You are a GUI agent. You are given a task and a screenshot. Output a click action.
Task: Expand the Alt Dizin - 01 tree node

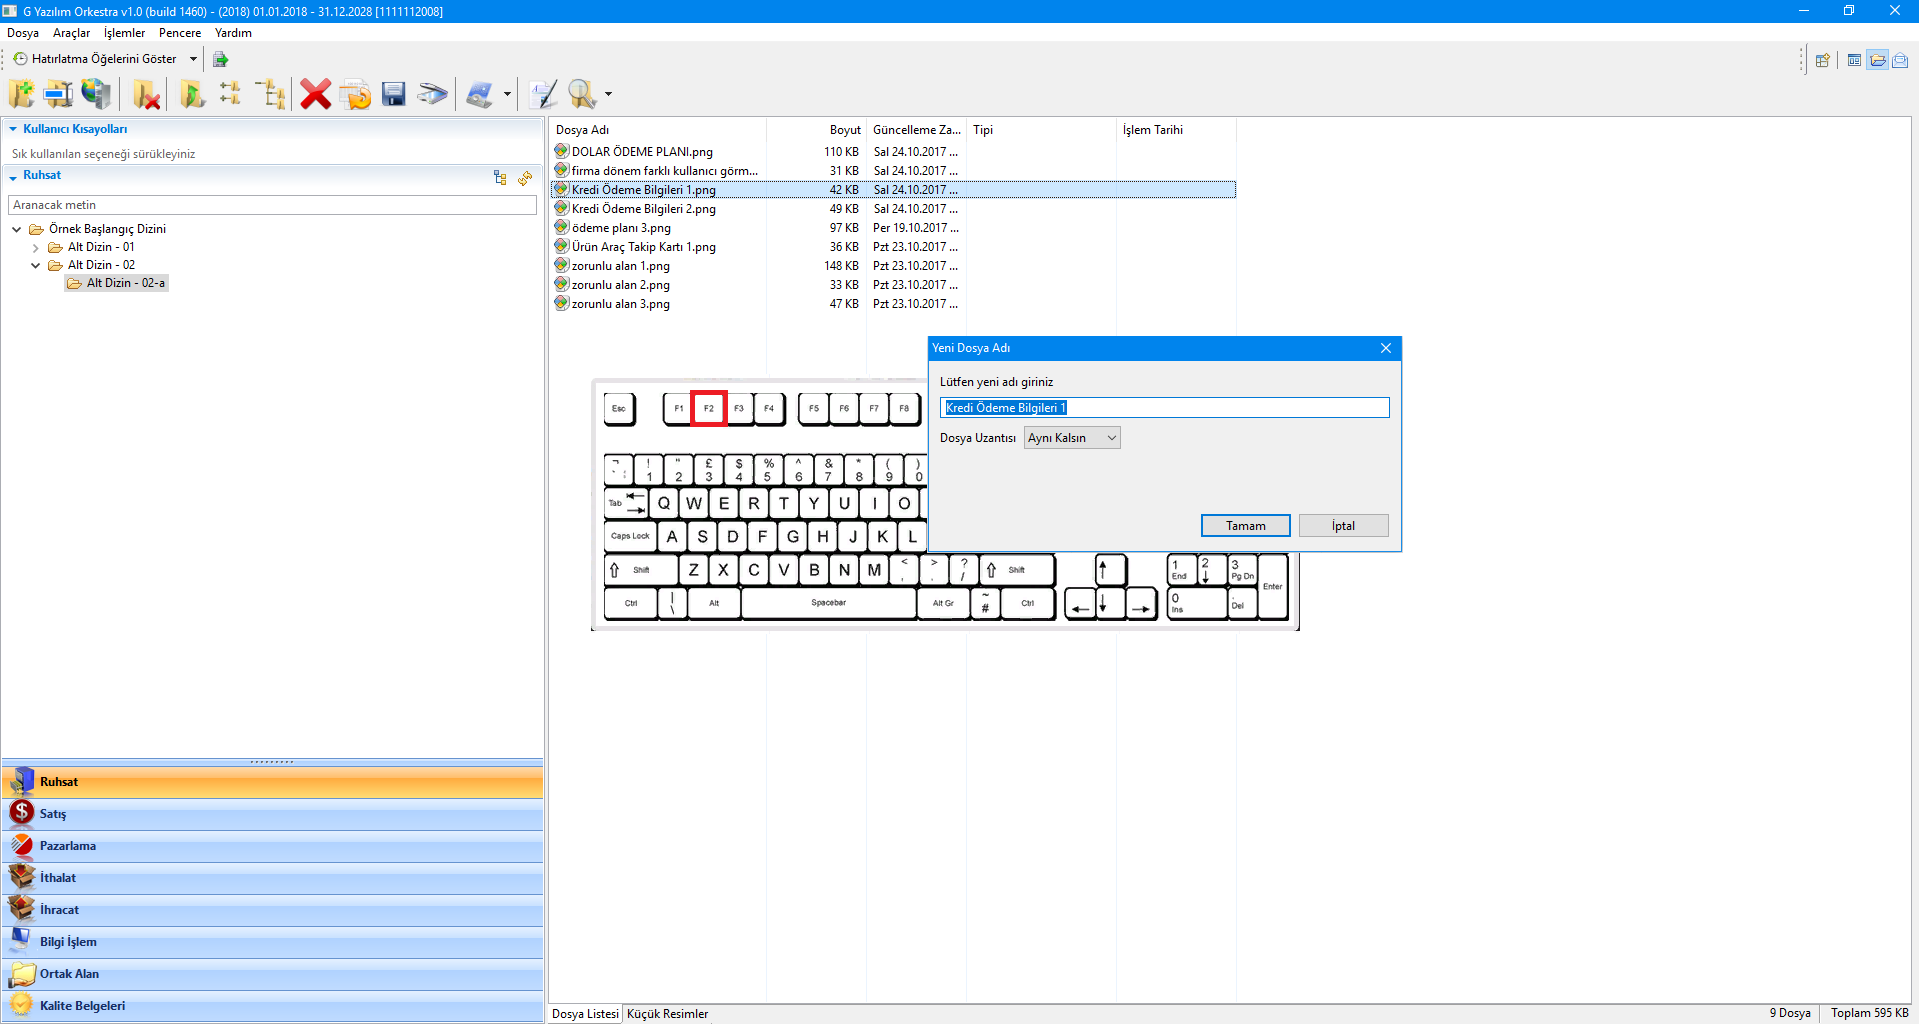36,248
